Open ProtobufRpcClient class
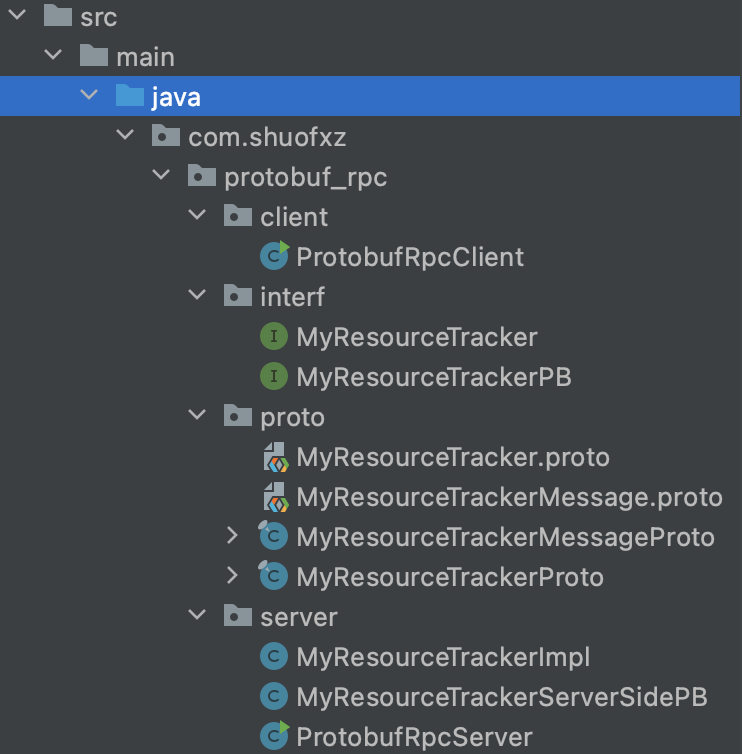 [x=410, y=257]
